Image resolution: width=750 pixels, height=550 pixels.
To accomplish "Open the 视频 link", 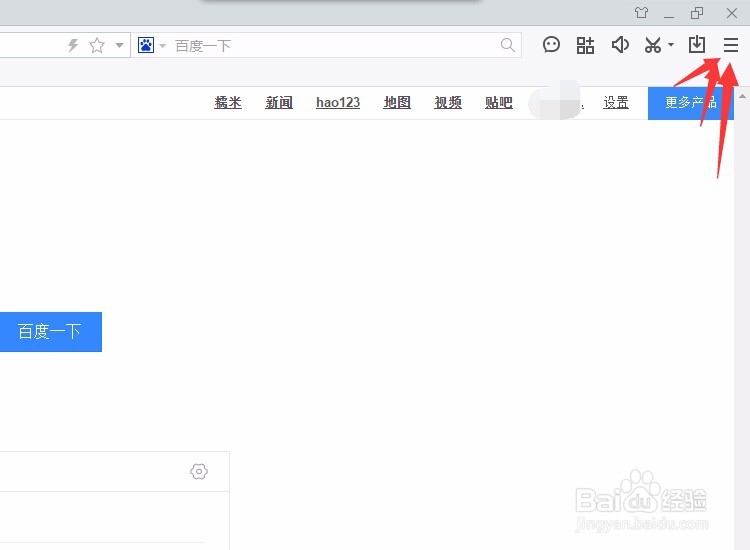I will pyautogui.click(x=448, y=102).
